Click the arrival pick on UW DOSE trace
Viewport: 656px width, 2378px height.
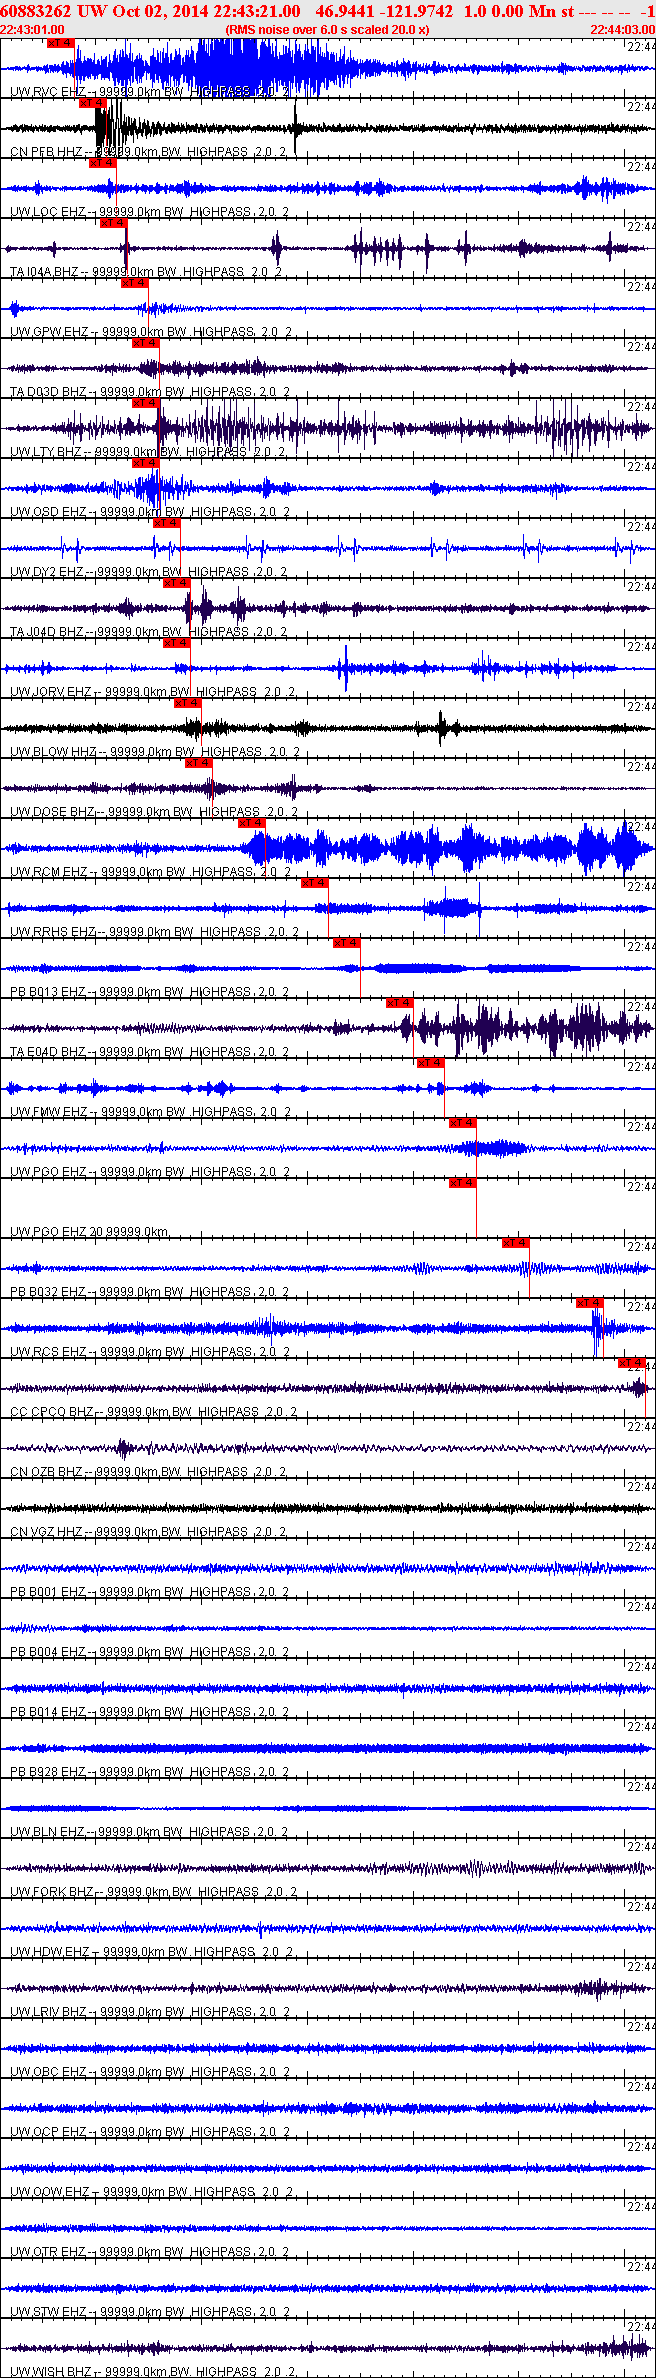(x=198, y=763)
